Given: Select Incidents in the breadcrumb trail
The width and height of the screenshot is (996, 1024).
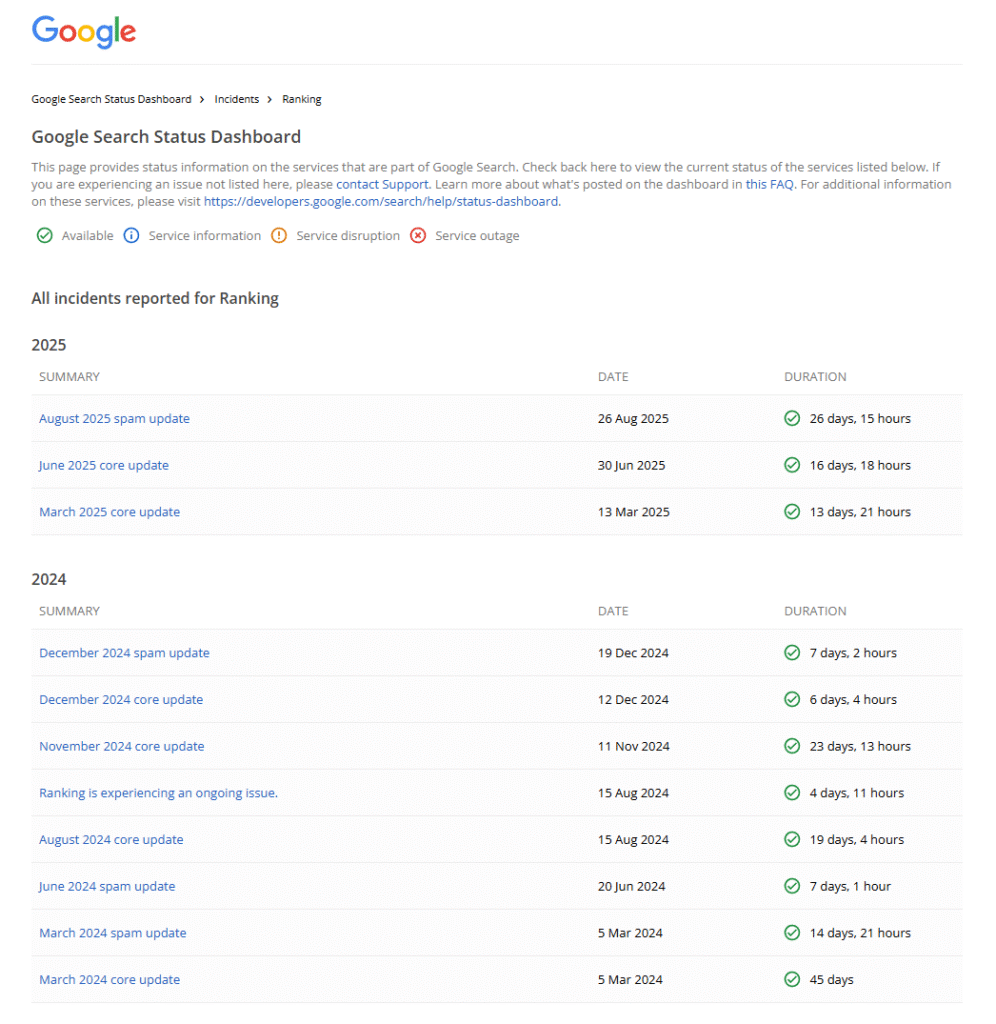Looking at the screenshot, I should point(236,99).
